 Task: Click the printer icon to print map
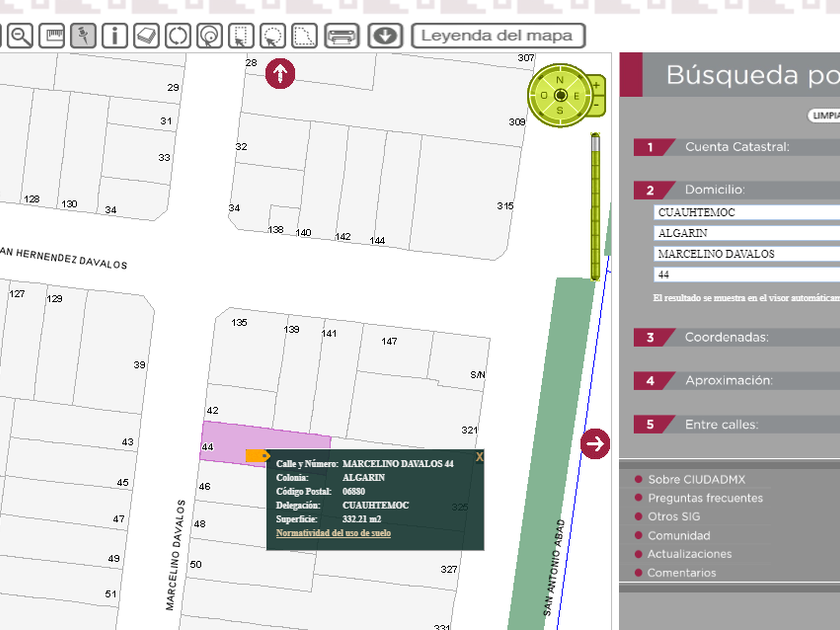(341, 37)
